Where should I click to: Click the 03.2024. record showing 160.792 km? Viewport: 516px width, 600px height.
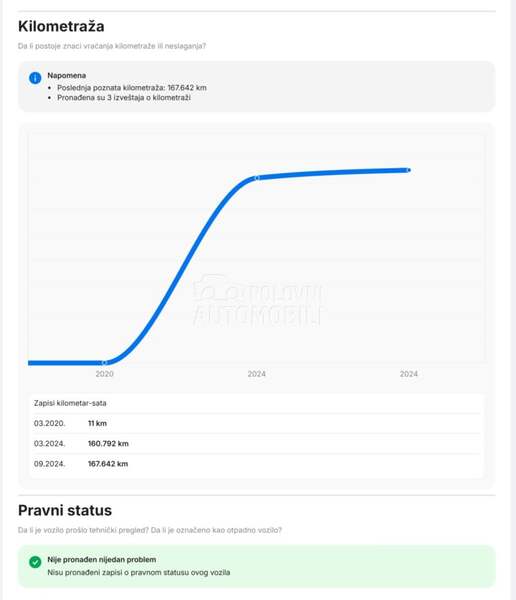tap(256, 443)
